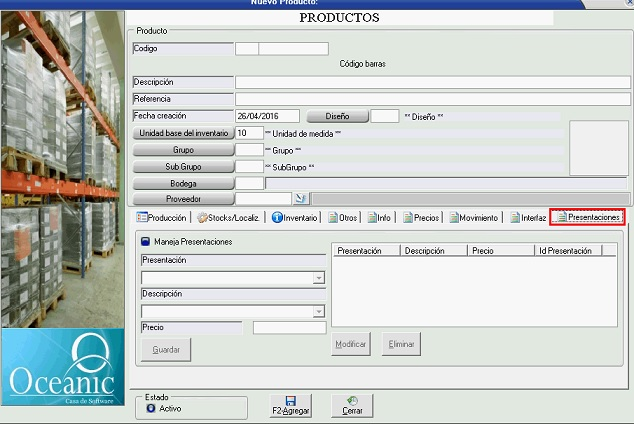The width and height of the screenshot is (634, 424).
Task: Click the Fecha creación date field
Action: pos(266,116)
